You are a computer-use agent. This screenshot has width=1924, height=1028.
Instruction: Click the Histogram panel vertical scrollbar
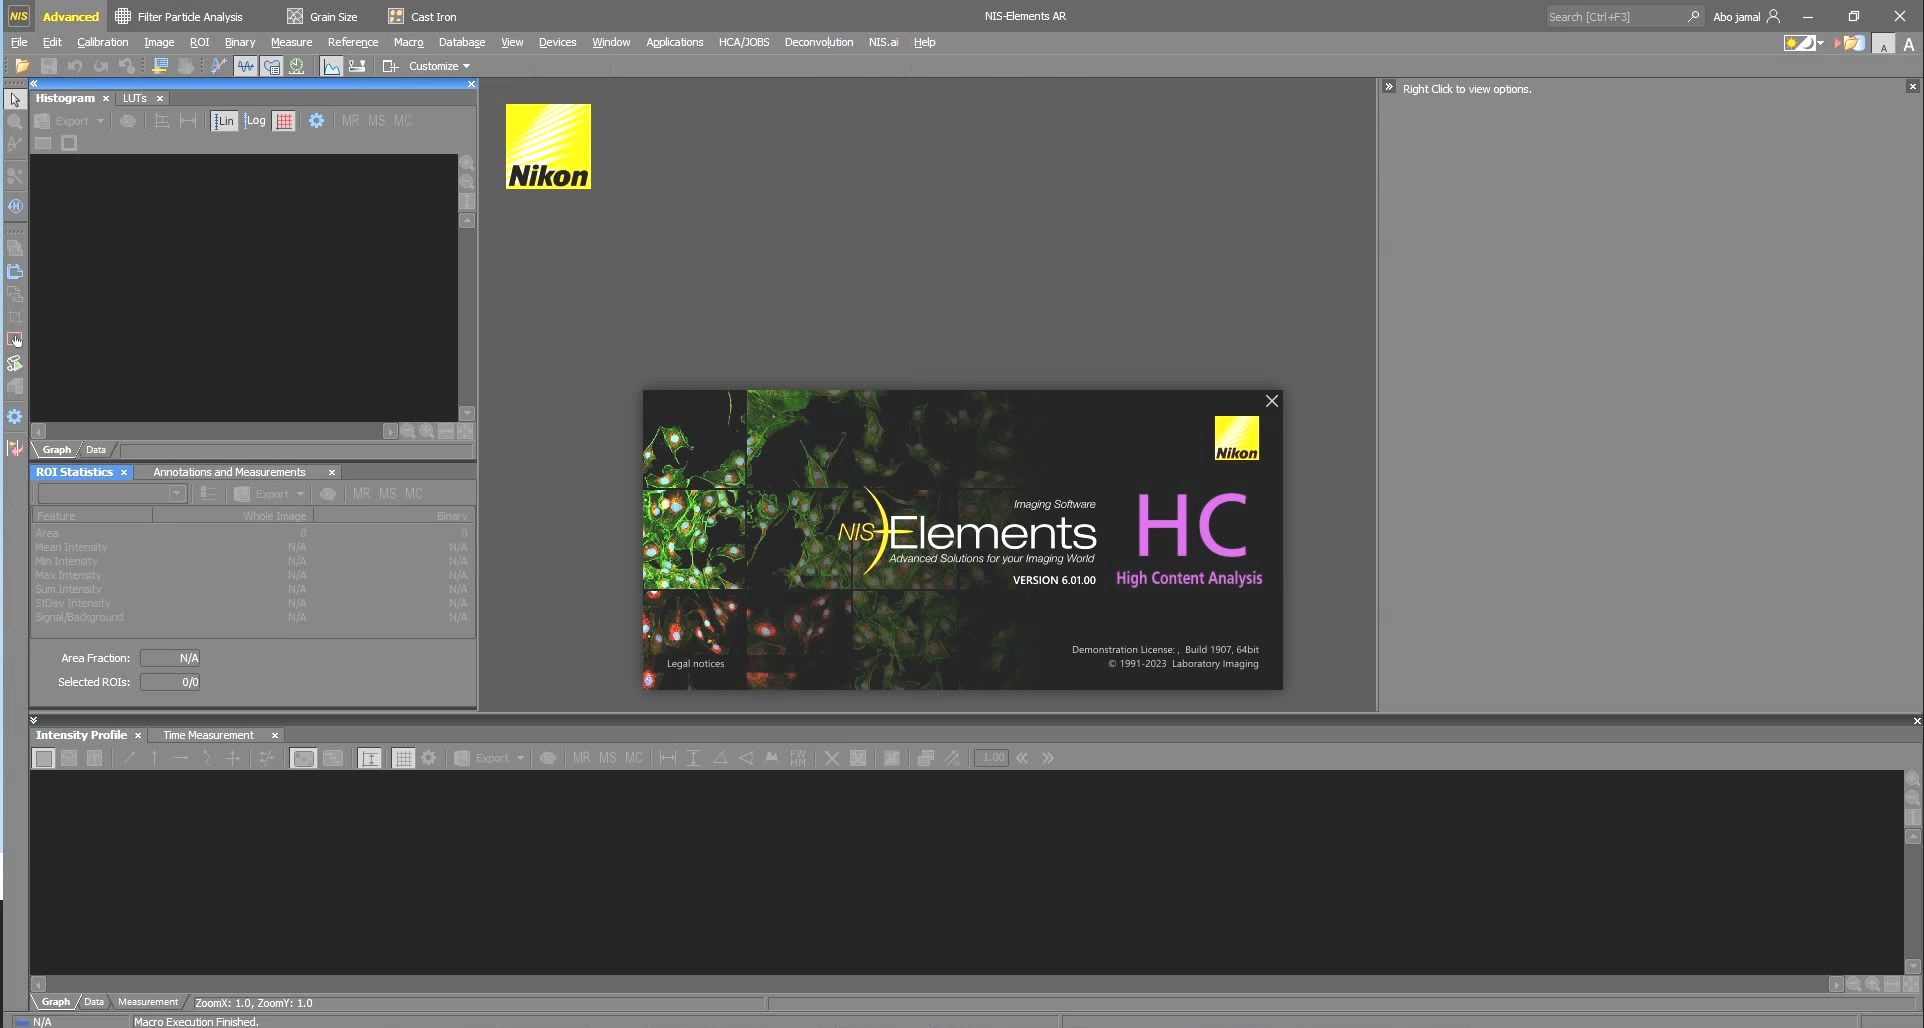pyautogui.click(x=467, y=316)
